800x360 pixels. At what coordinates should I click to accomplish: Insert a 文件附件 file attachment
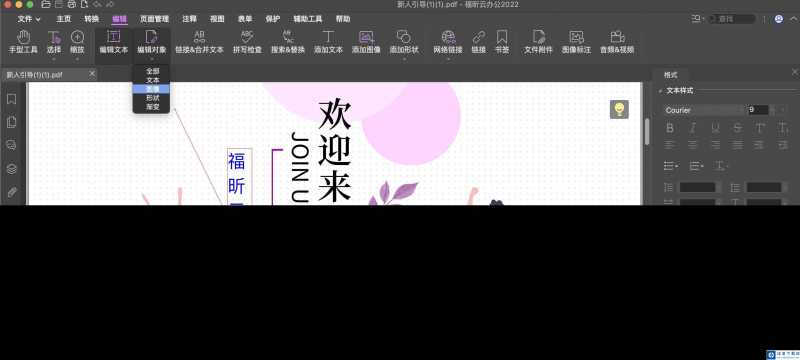pyautogui.click(x=538, y=42)
